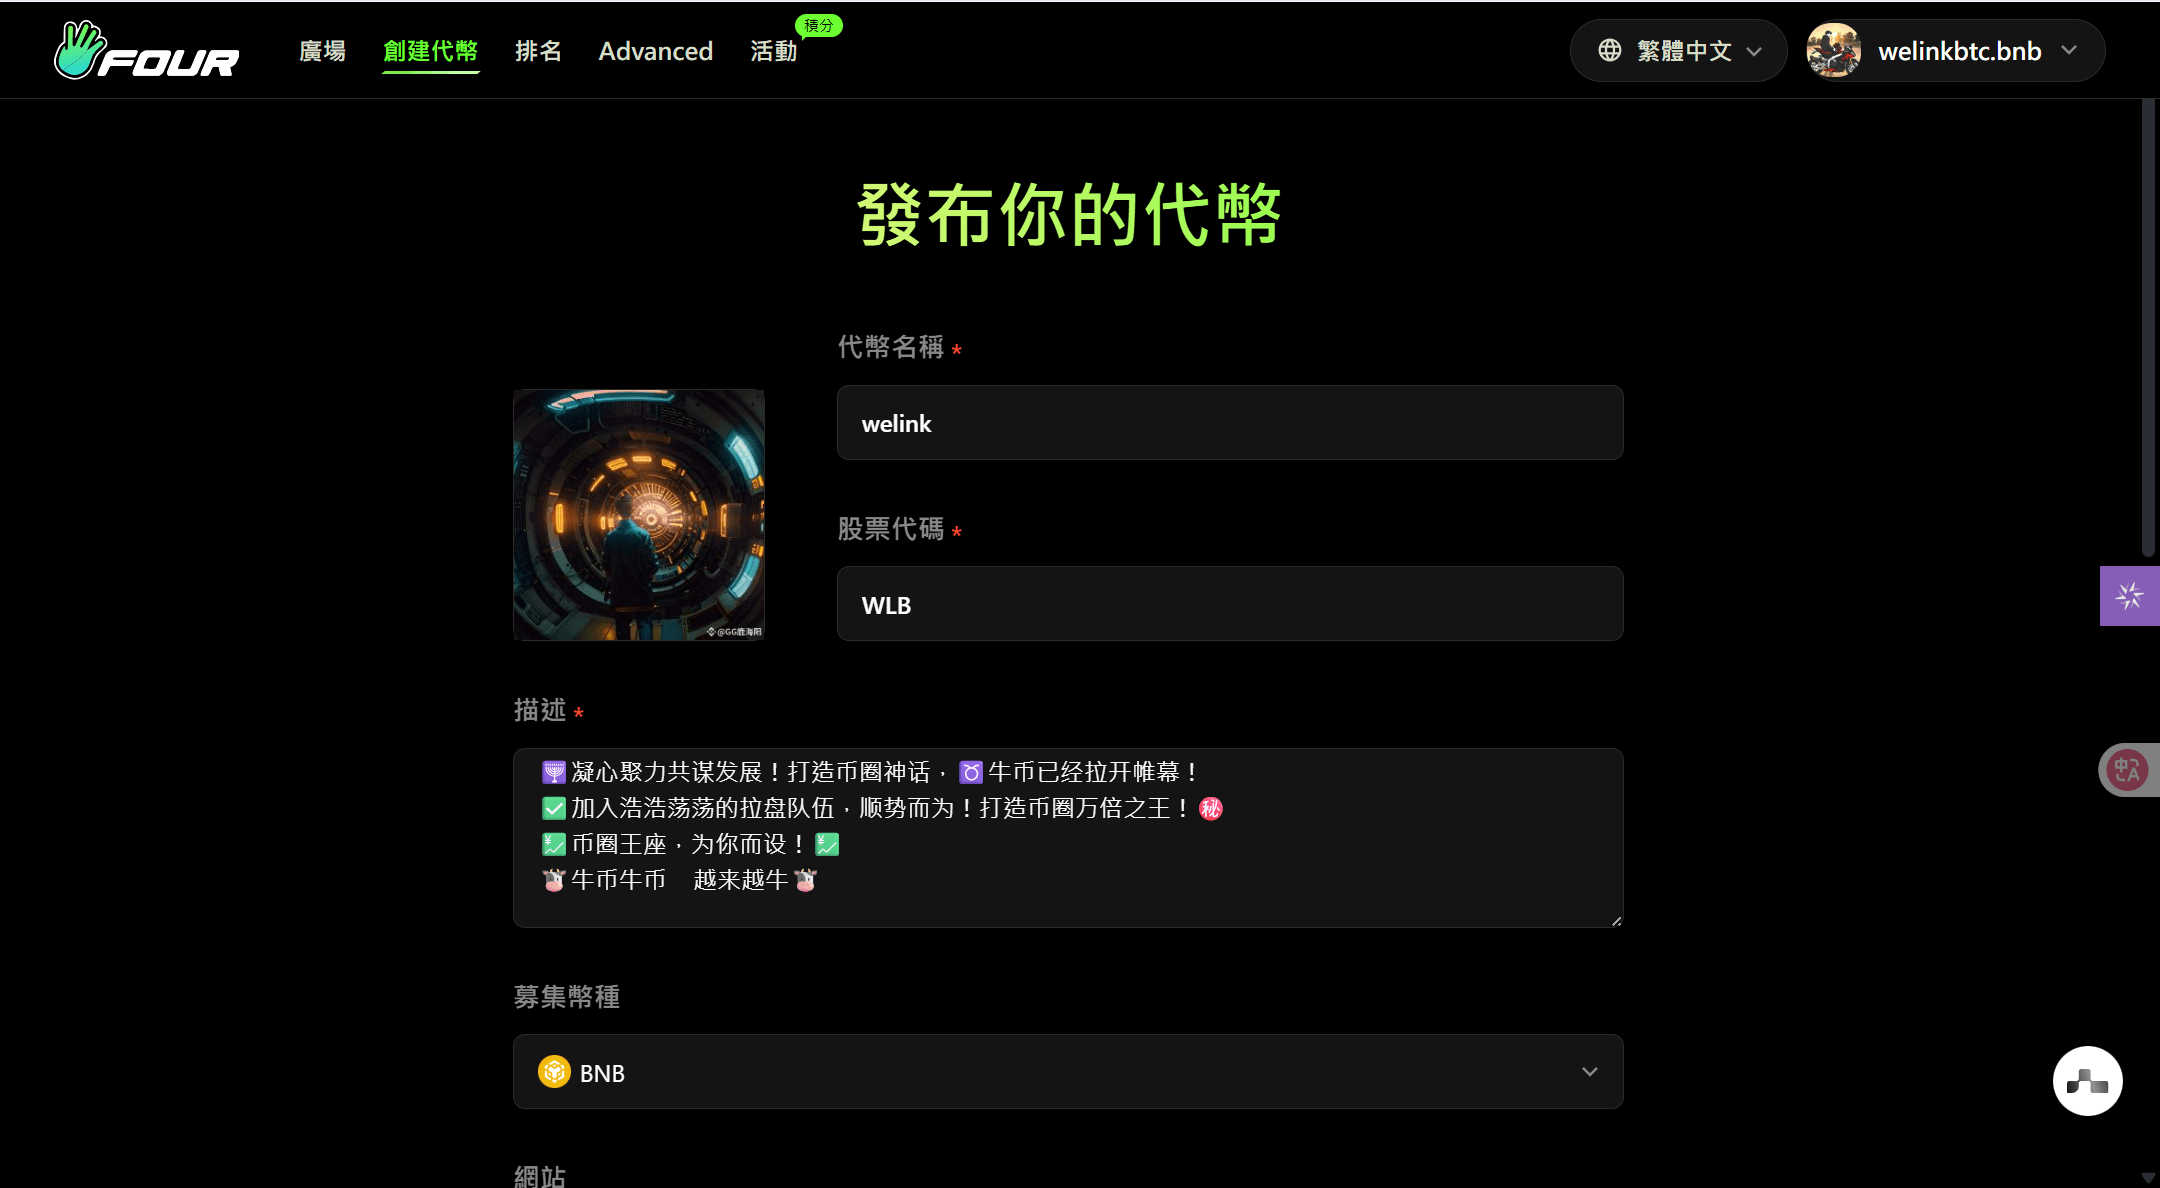This screenshot has height=1188, width=2160.
Task: Open the 排名 ranking tab
Action: (538, 51)
